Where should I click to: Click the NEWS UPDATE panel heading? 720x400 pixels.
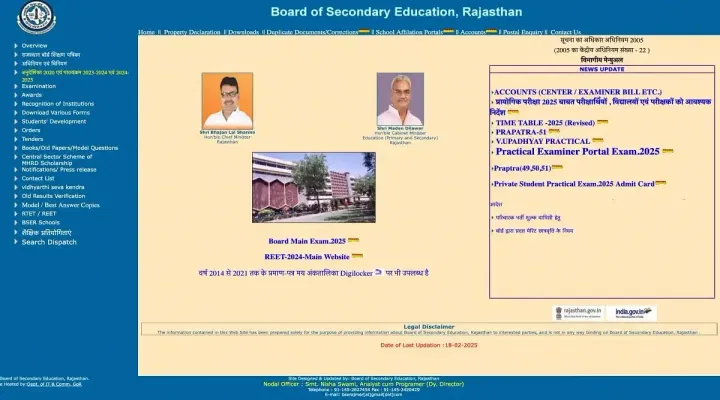tap(602, 69)
